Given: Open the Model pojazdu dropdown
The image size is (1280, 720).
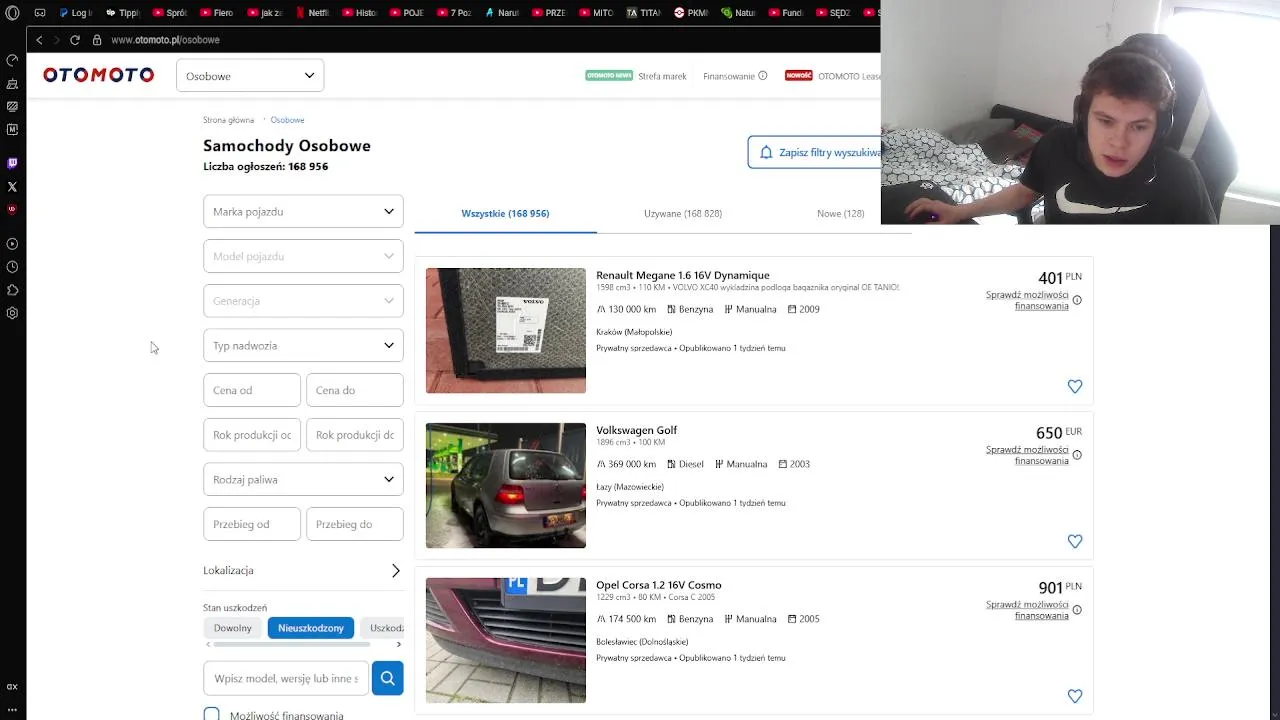Looking at the screenshot, I should pos(303,256).
